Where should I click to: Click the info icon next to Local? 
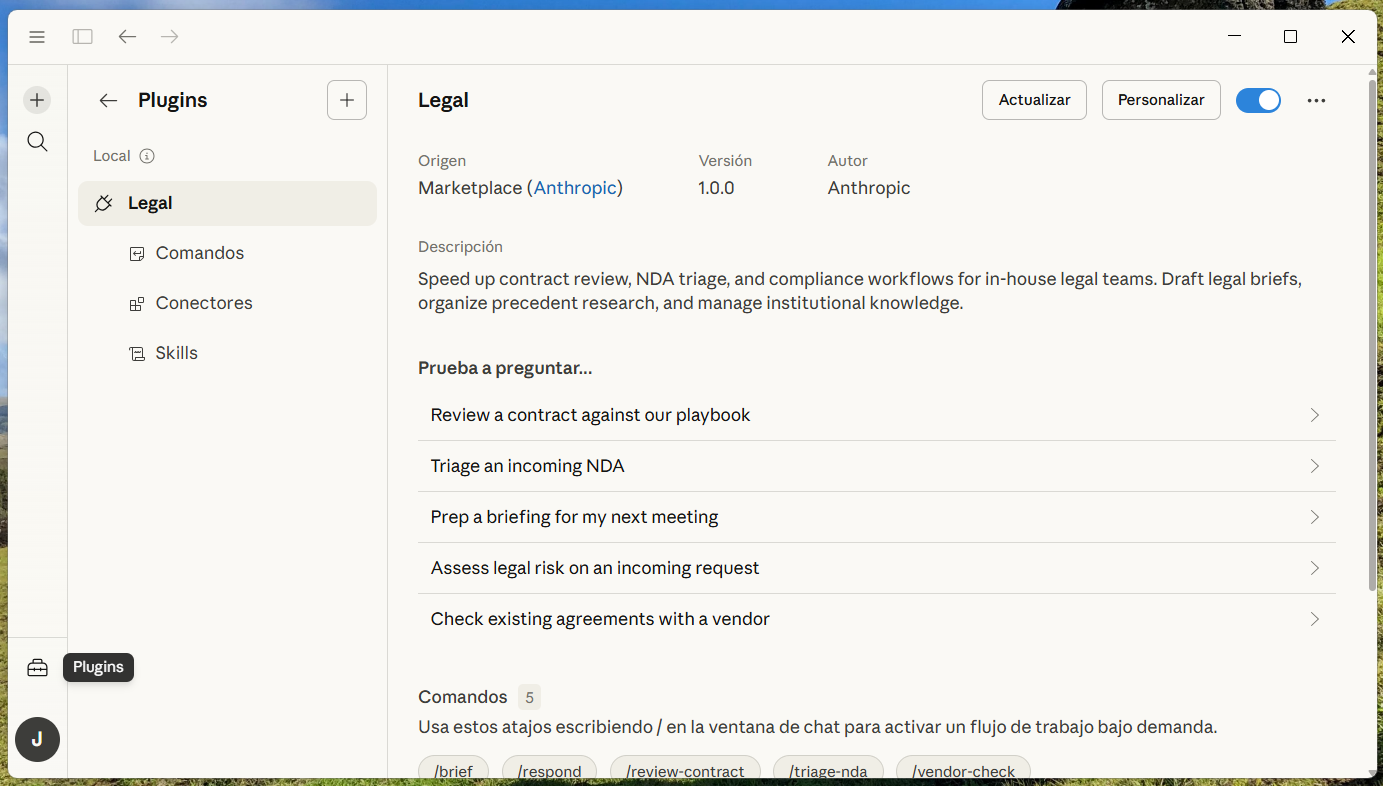(147, 156)
